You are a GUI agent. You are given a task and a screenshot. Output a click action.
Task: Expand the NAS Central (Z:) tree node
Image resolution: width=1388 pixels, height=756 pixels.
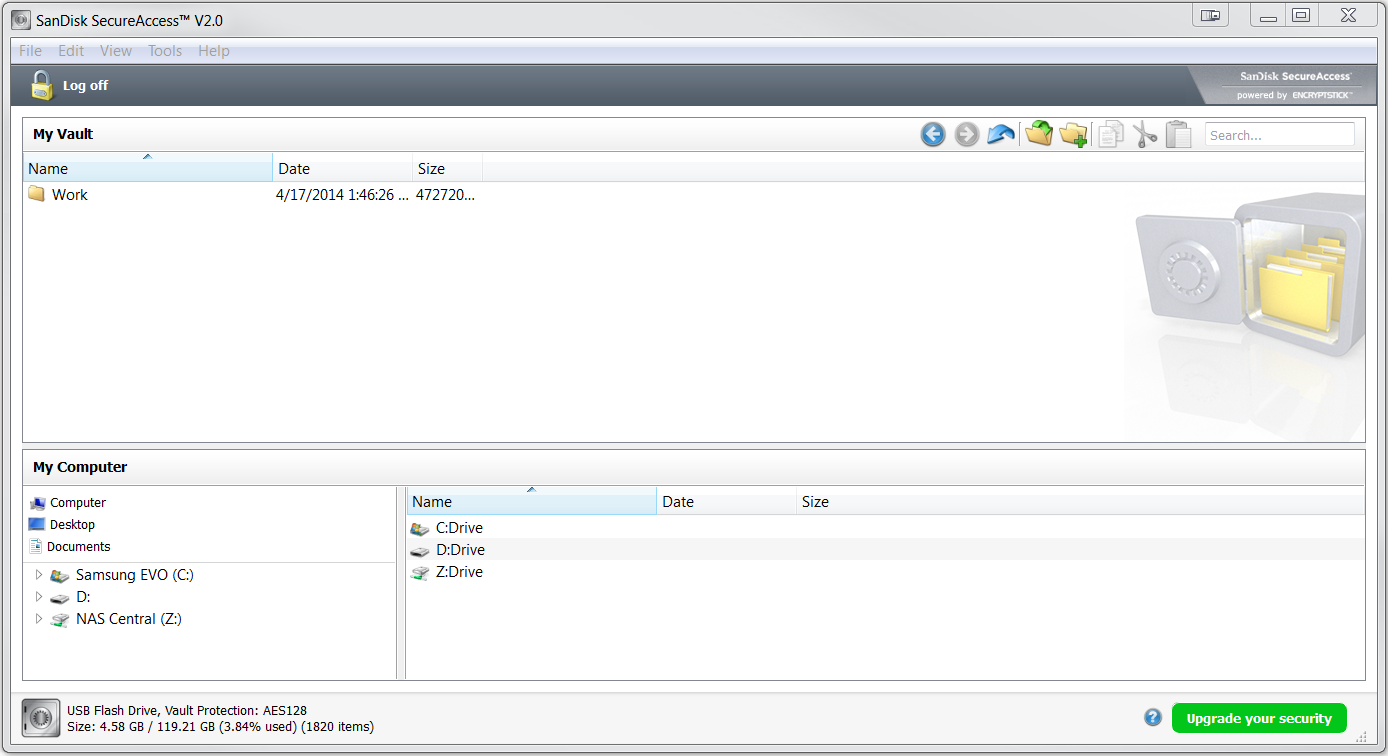click(x=39, y=619)
